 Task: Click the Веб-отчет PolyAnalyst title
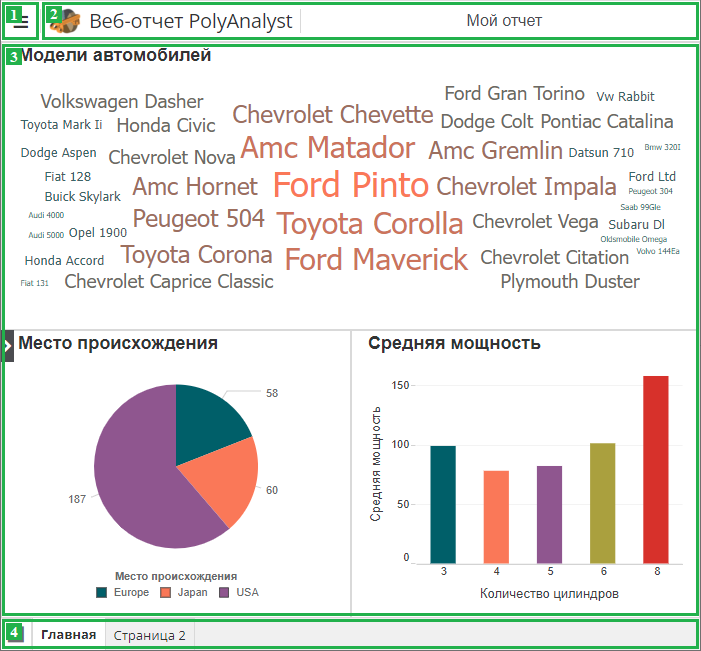(x=191, y=21)
